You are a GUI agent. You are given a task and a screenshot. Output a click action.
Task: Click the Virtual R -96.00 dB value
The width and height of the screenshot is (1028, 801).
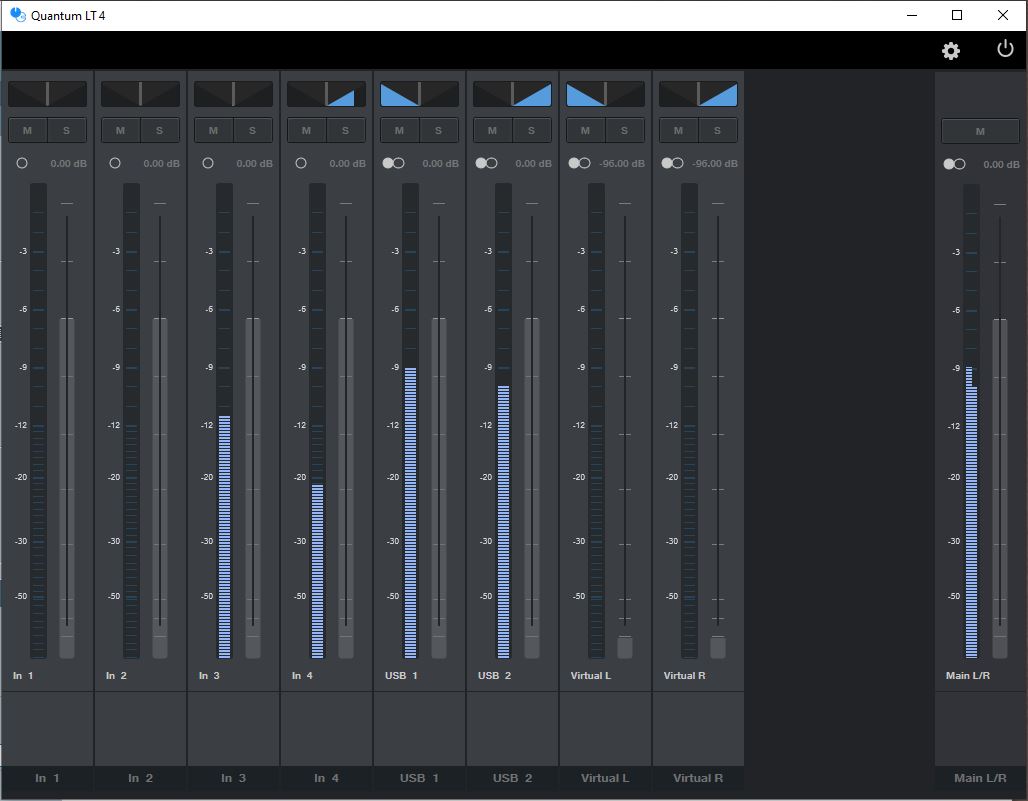[715, 163]
